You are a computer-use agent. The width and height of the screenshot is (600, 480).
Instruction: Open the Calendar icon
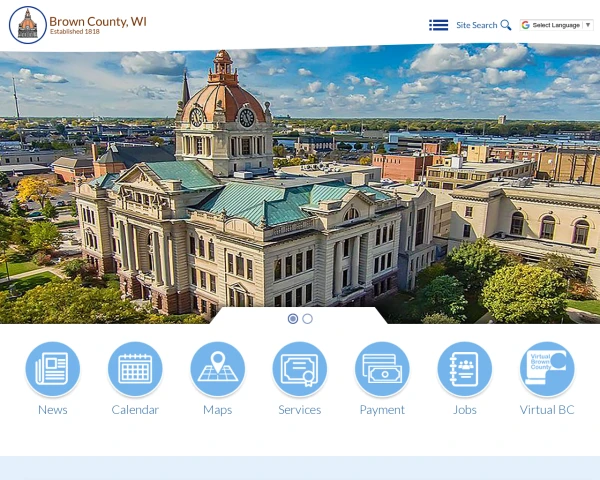pos(135,369)
